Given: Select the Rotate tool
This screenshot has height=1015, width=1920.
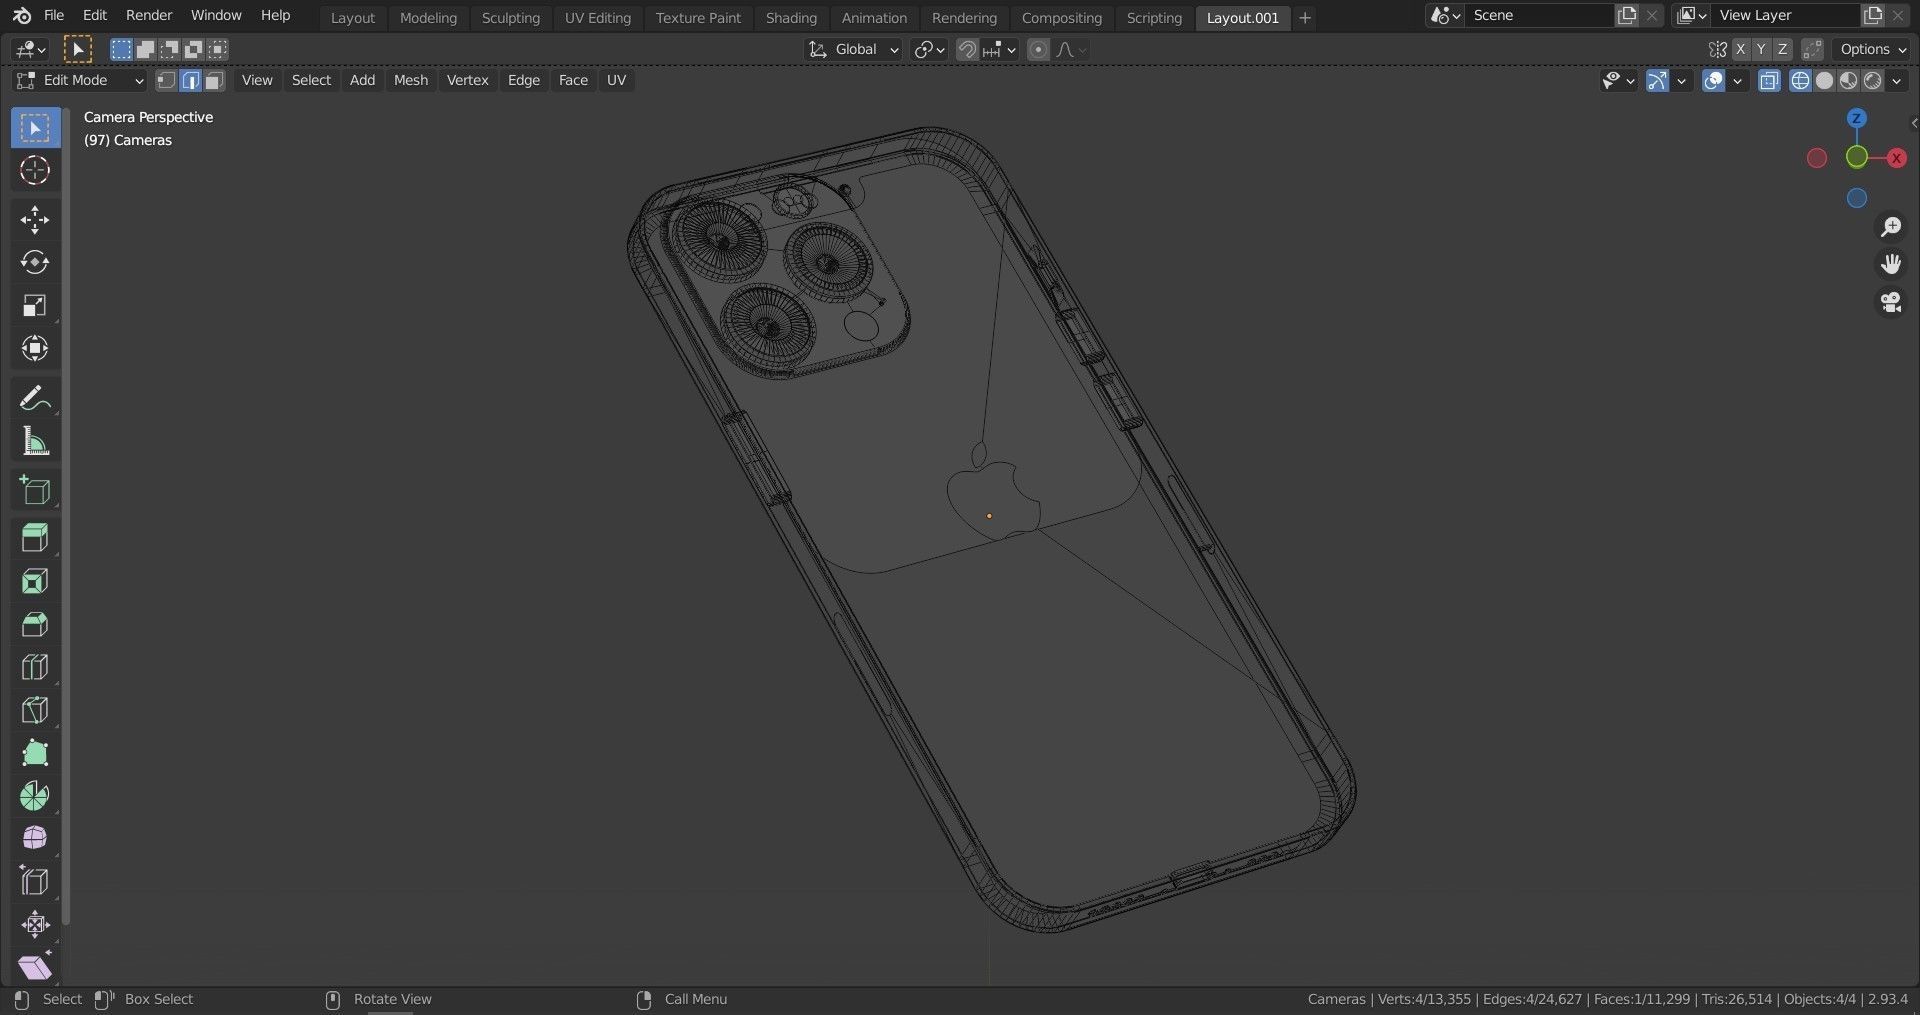Looking at the screenshot, I should click(35, 263).
